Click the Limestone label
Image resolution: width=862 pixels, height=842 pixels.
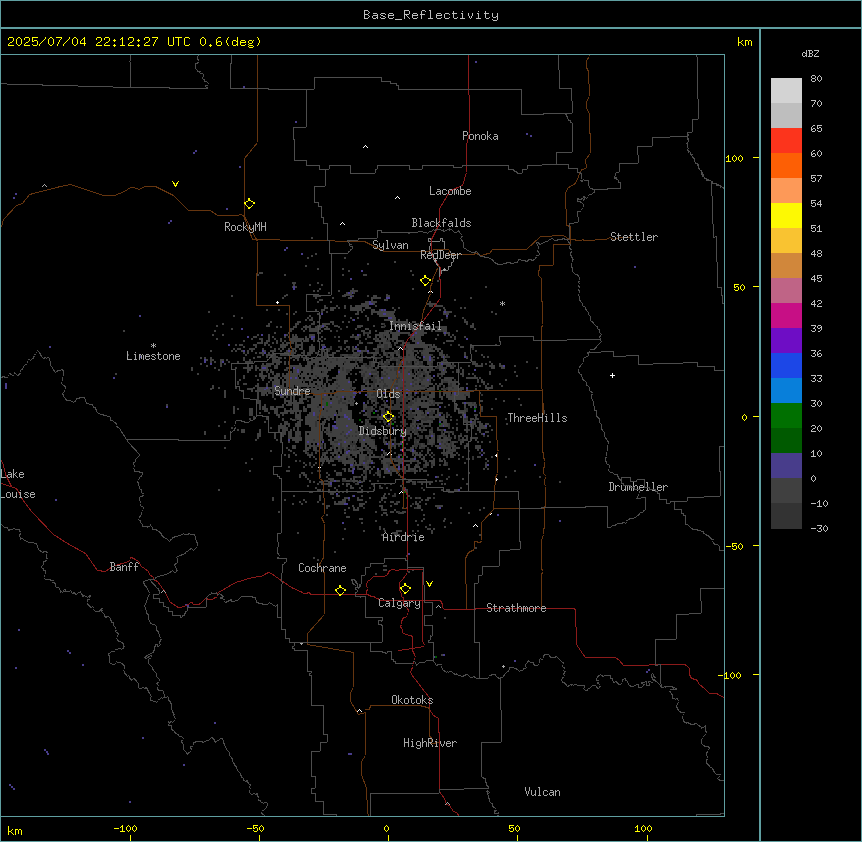point(153,356)
